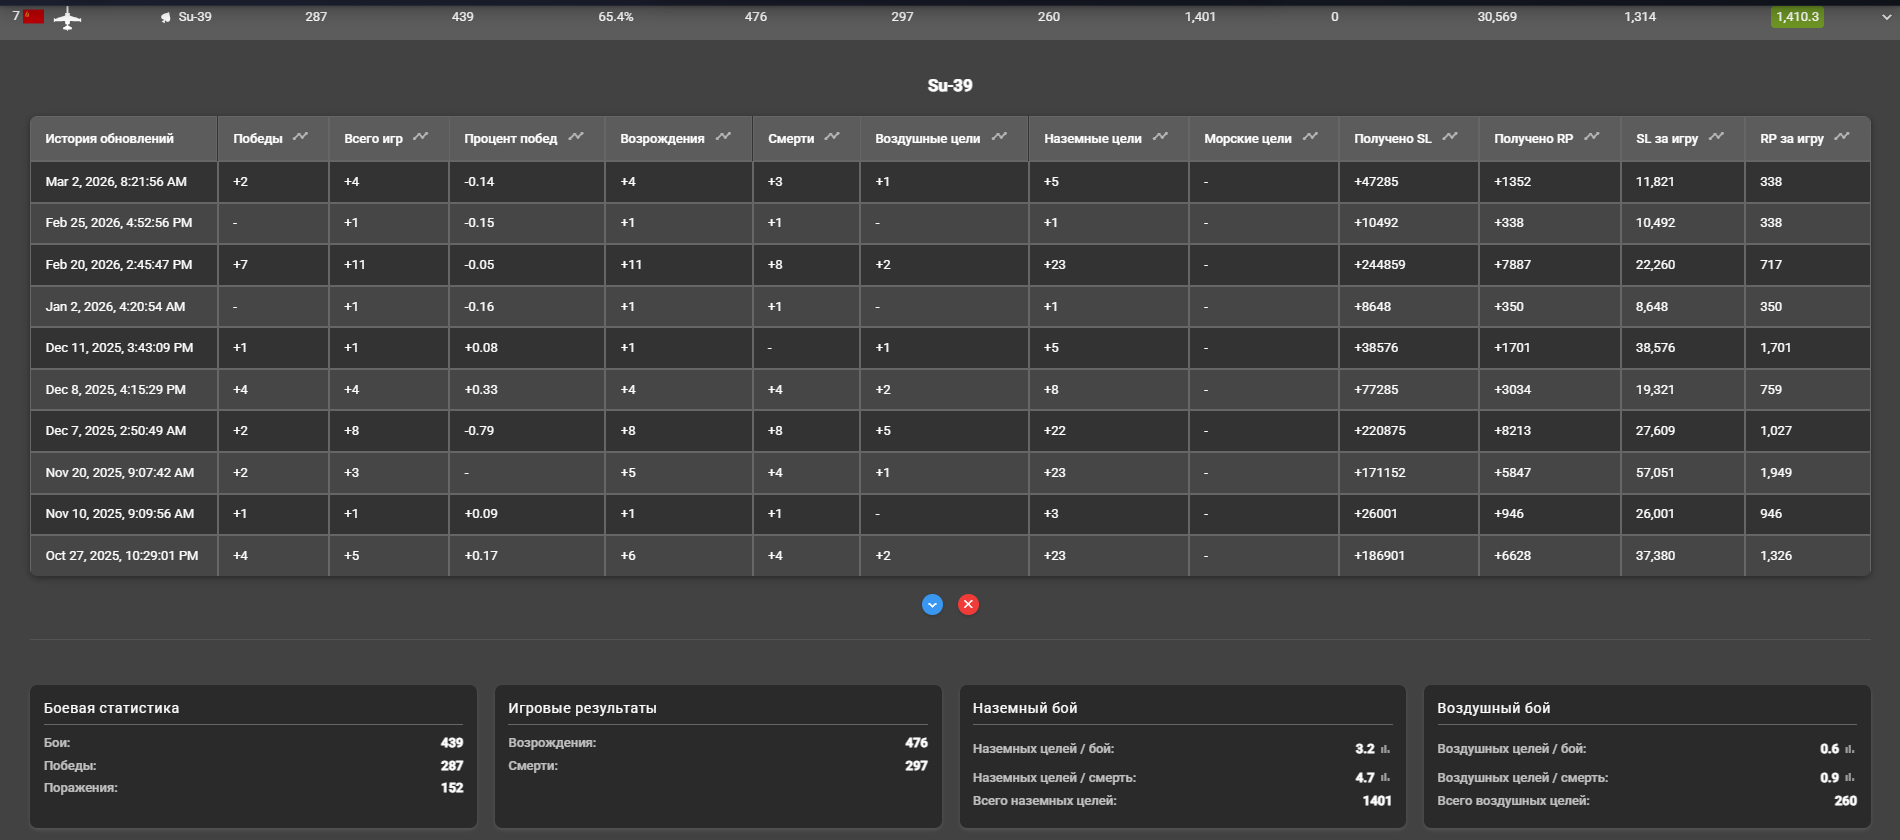Click the Su-39 vehicle name in top row
Viewport: 1900px width, 840px height.
[x=194, y=17]
